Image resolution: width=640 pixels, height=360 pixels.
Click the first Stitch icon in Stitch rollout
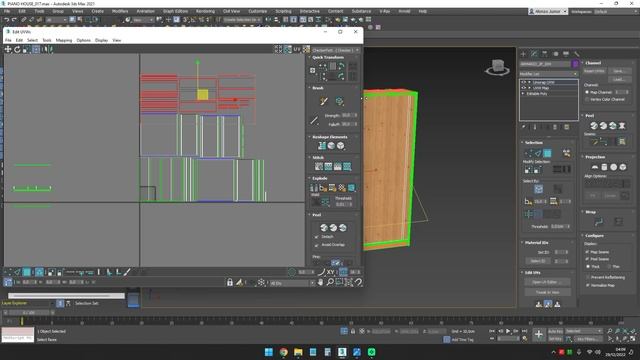coord(319,167)
